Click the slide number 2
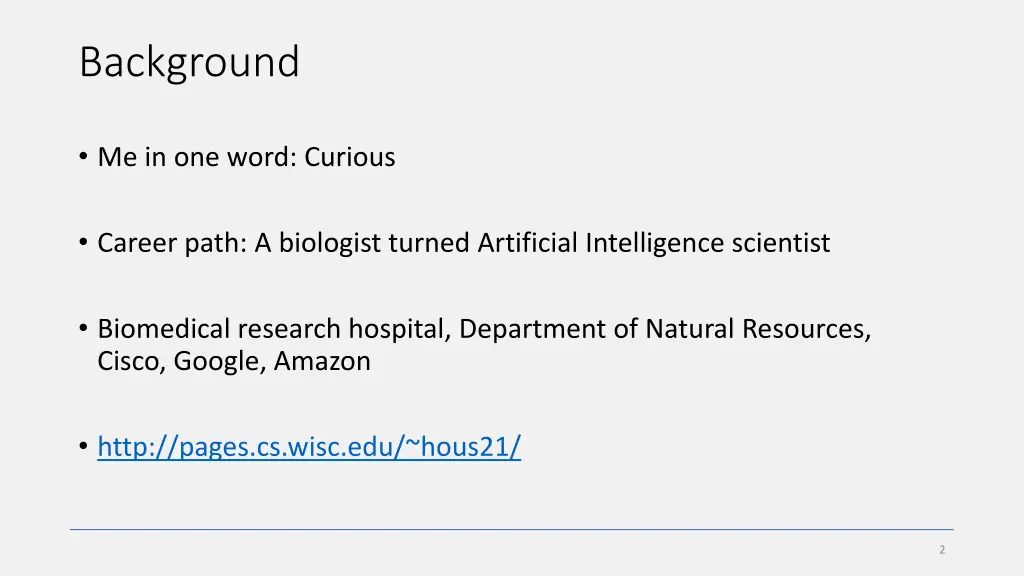 [x=942, y=550]
